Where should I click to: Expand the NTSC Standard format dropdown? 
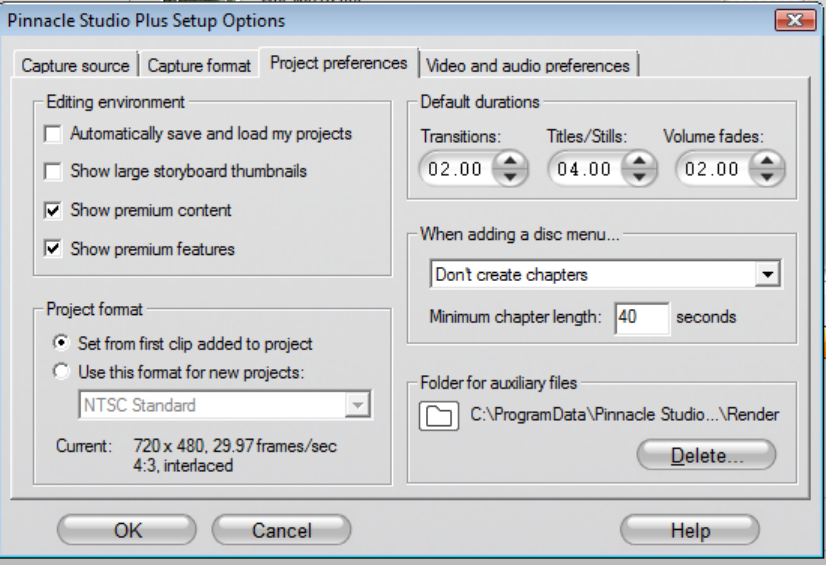tap(357, 405)
